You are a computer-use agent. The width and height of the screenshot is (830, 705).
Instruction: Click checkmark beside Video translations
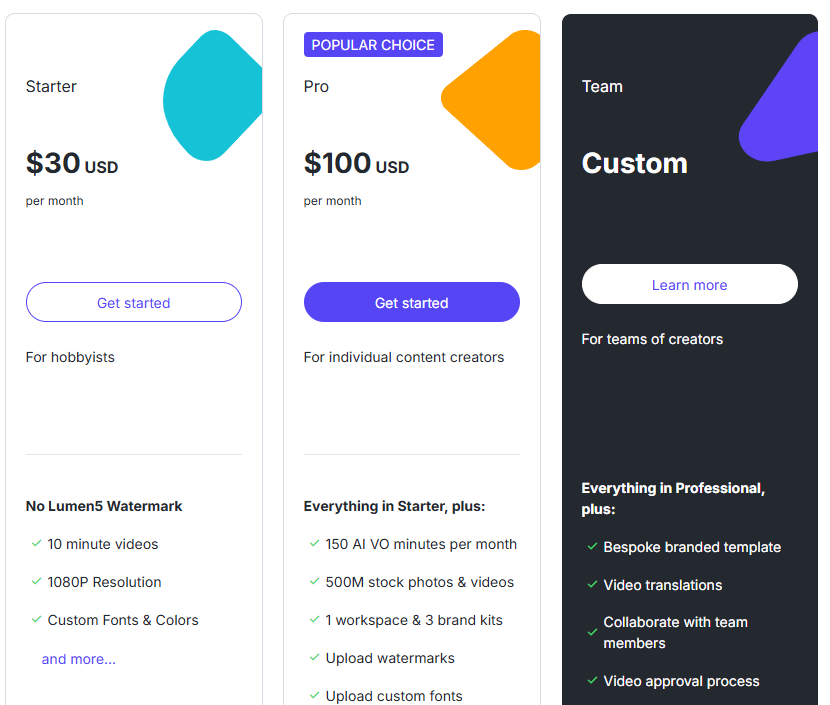click(x=592, y=585)
